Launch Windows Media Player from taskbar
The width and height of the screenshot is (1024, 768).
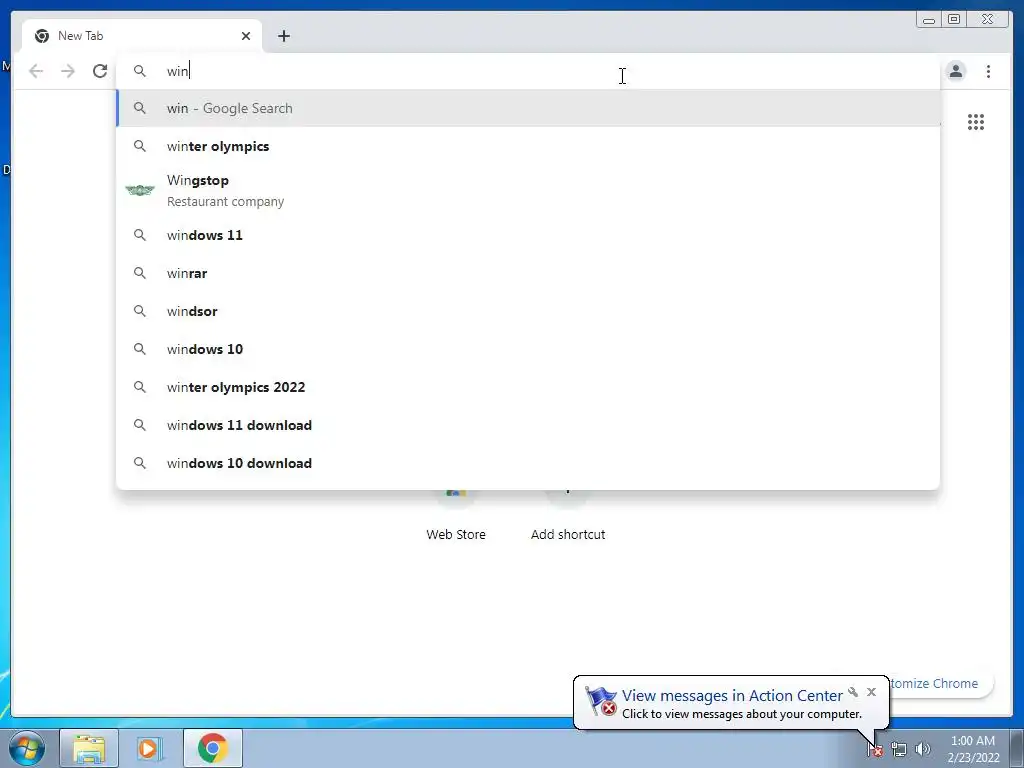coord(150,748)
